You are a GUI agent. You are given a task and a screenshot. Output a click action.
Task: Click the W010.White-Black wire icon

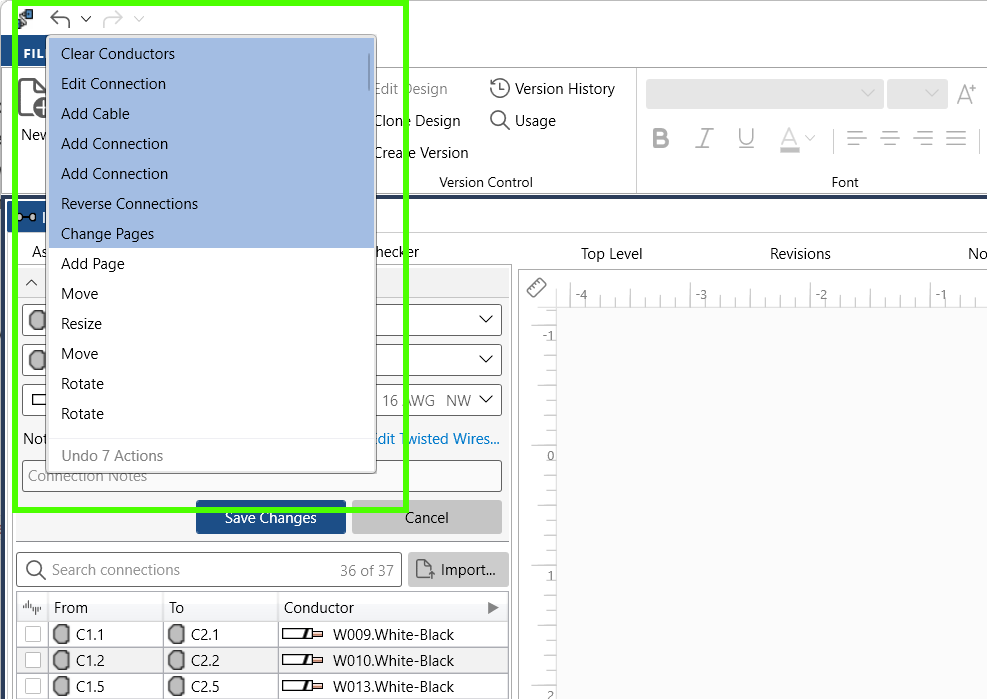click(302, 660)
